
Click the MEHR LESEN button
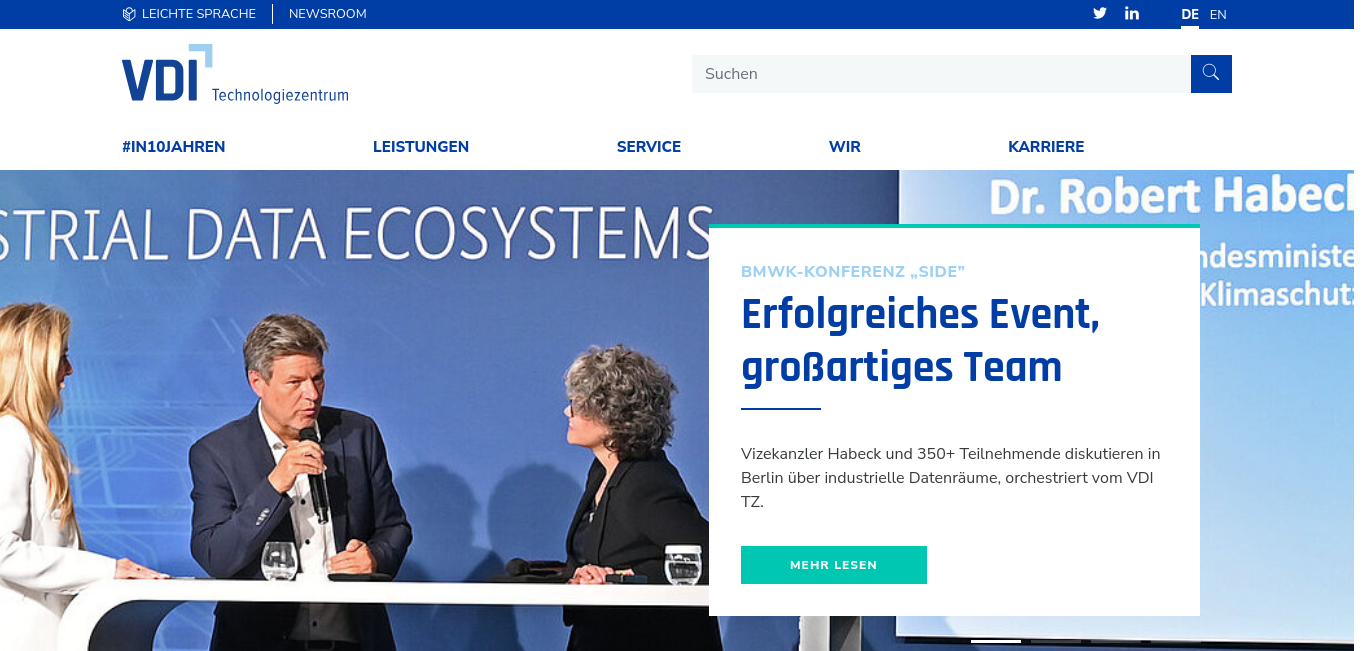(834, 565)
